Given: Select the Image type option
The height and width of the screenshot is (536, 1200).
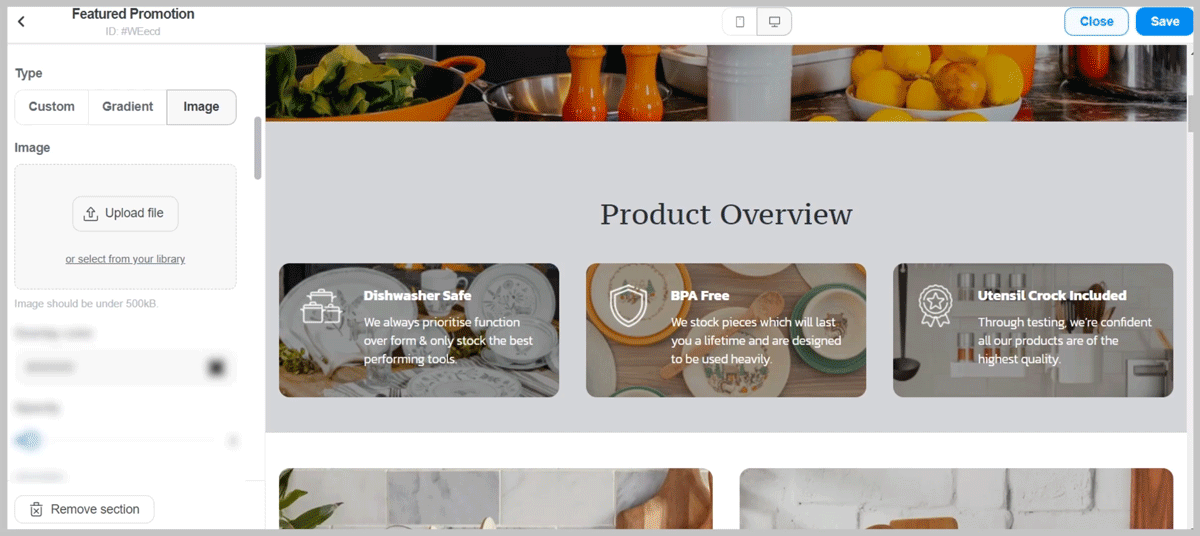Looking at the screenshot, I should tap(201, 107).
